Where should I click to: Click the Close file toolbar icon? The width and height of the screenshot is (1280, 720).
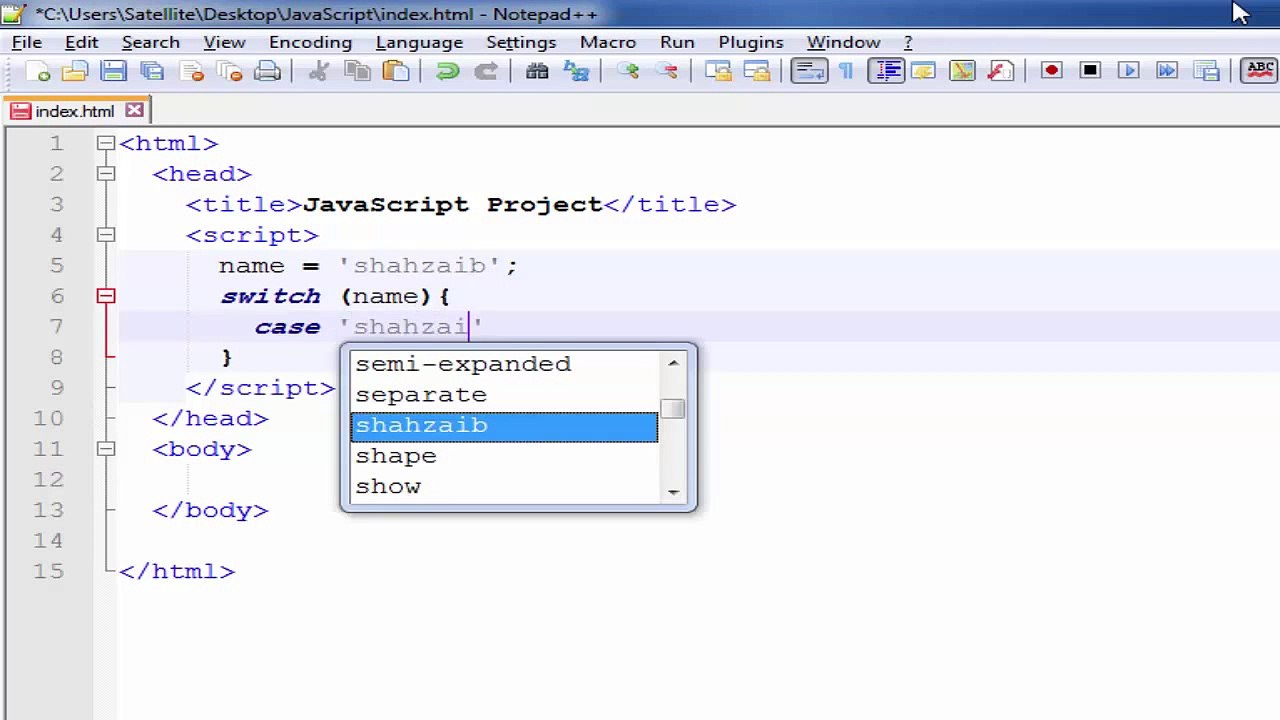coord(191,71)
